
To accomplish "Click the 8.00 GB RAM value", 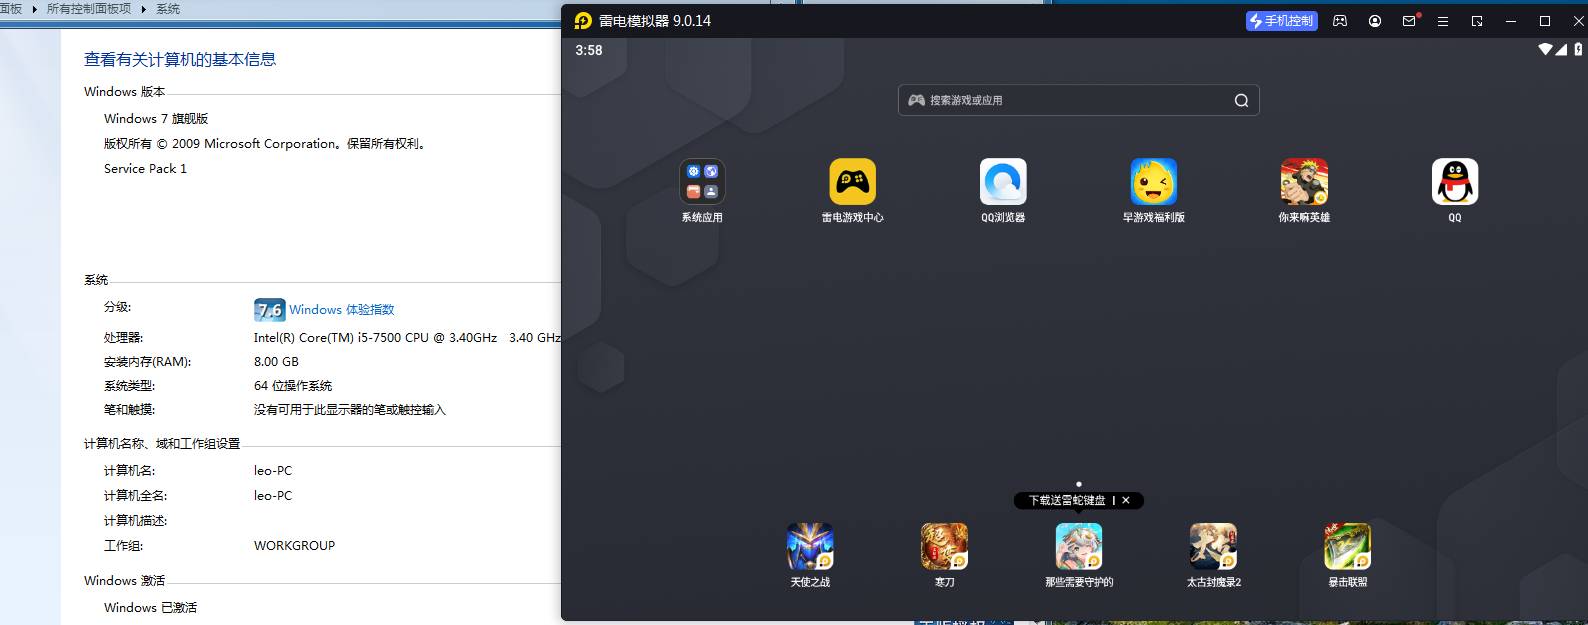I will tap(276, 361).
